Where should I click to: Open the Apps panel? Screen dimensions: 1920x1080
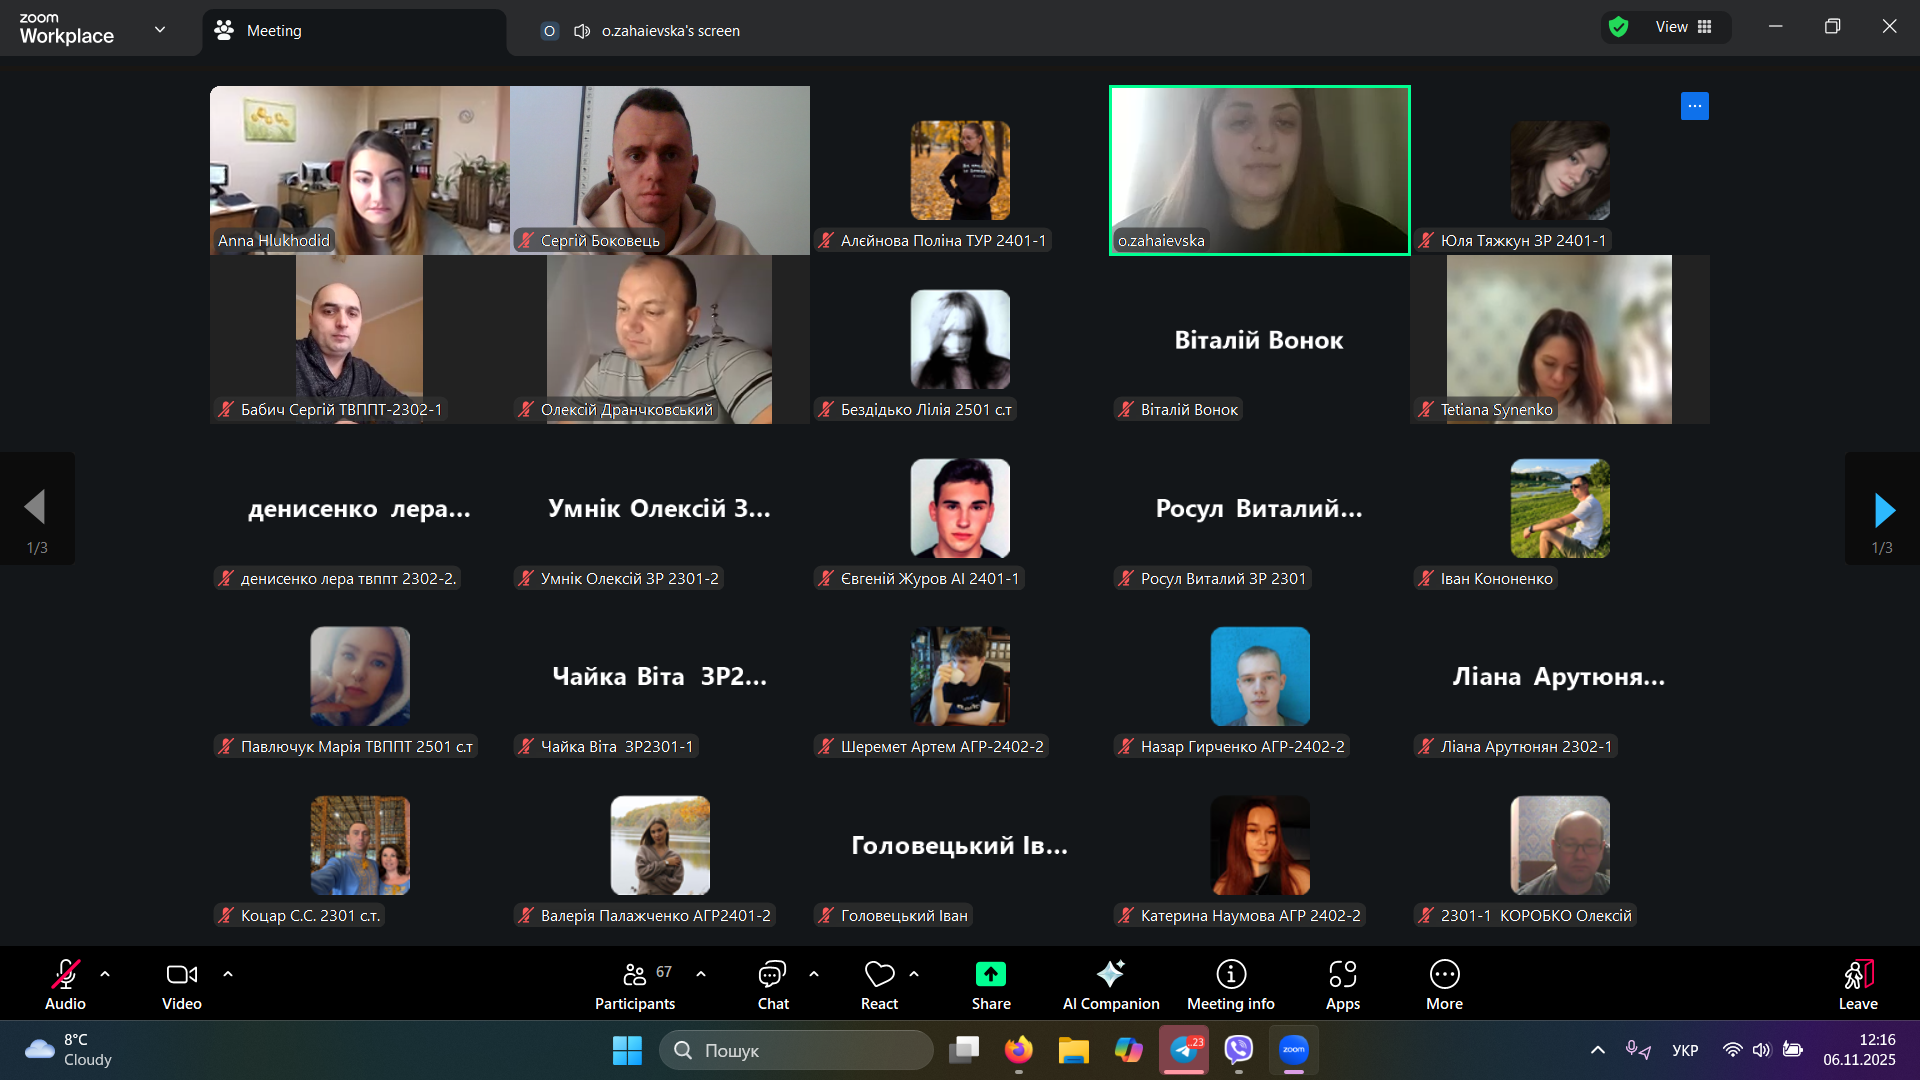point(1342,985)
